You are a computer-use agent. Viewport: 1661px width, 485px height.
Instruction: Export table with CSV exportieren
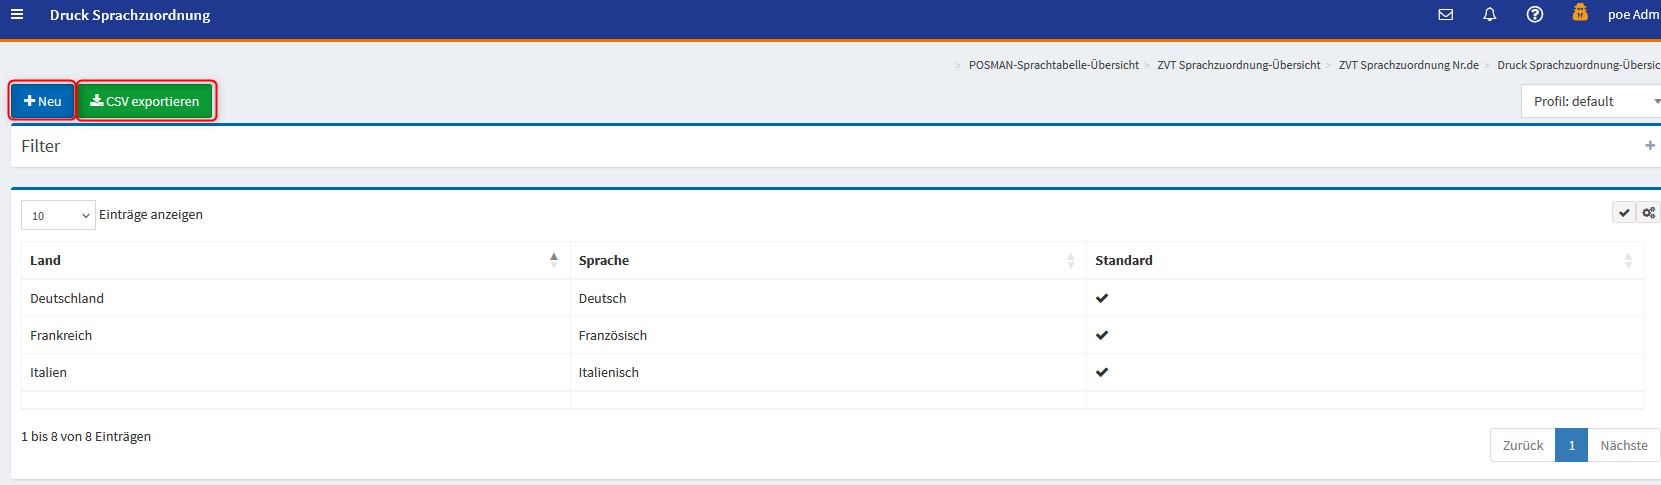pos(145,101)
